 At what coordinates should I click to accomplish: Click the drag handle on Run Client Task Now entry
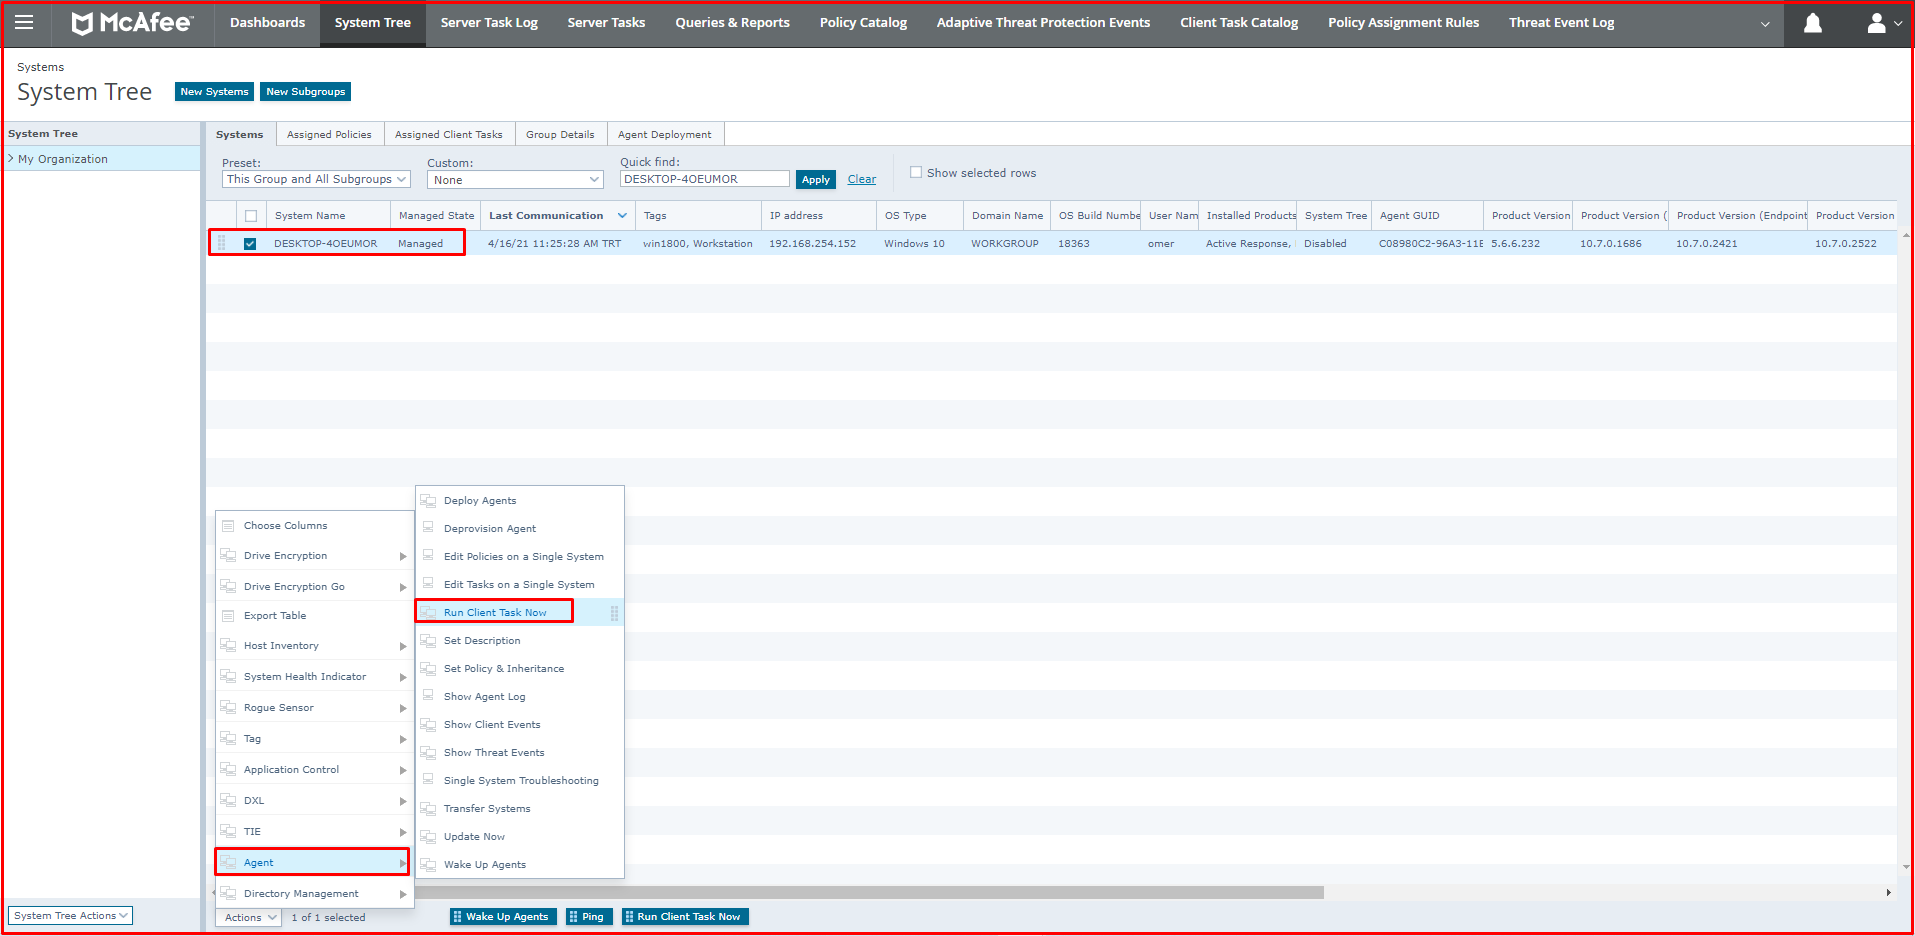click(x=614, y=613)
